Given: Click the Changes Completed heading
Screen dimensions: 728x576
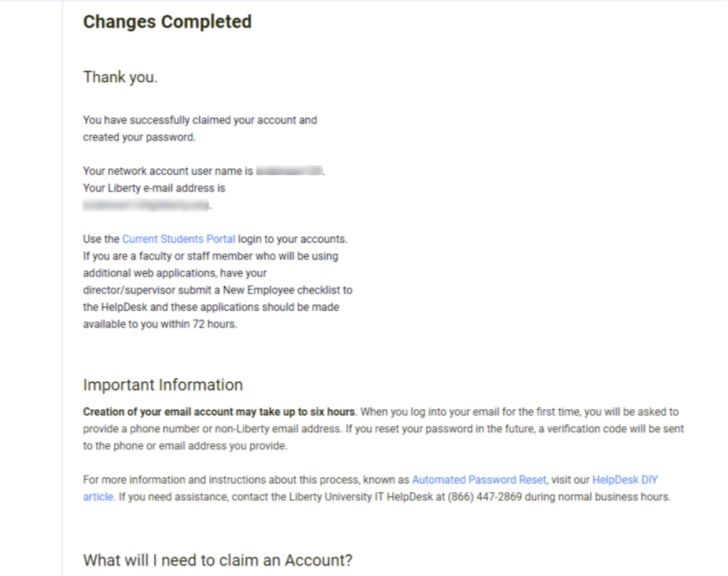Looking at the screenshot, I should click(167, 21).
